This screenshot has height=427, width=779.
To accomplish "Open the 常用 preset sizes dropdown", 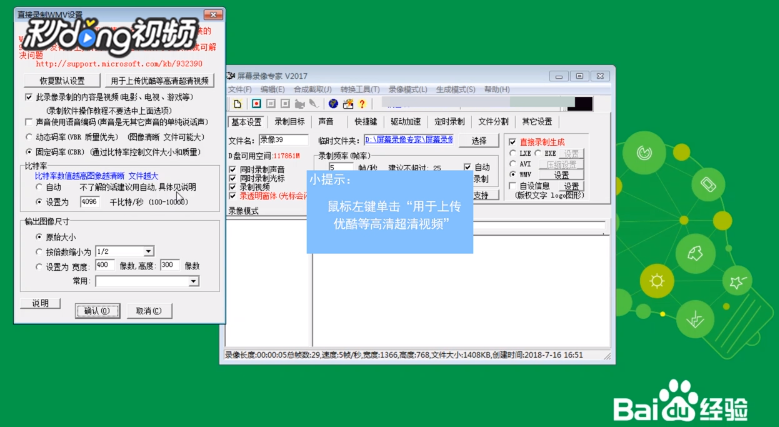I will (193, 281).
